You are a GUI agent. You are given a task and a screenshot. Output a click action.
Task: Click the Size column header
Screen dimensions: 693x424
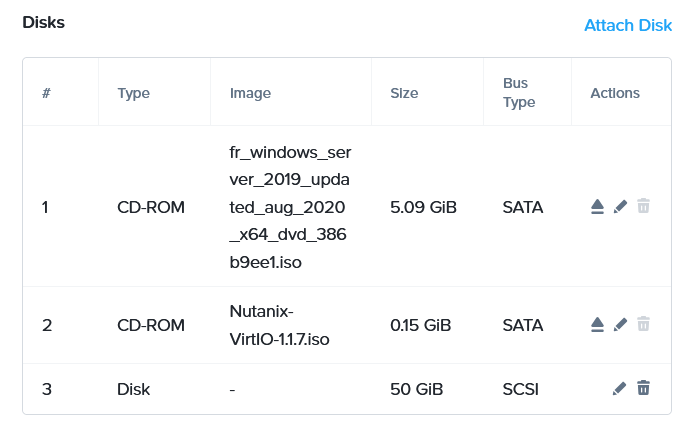pos(404,93)
